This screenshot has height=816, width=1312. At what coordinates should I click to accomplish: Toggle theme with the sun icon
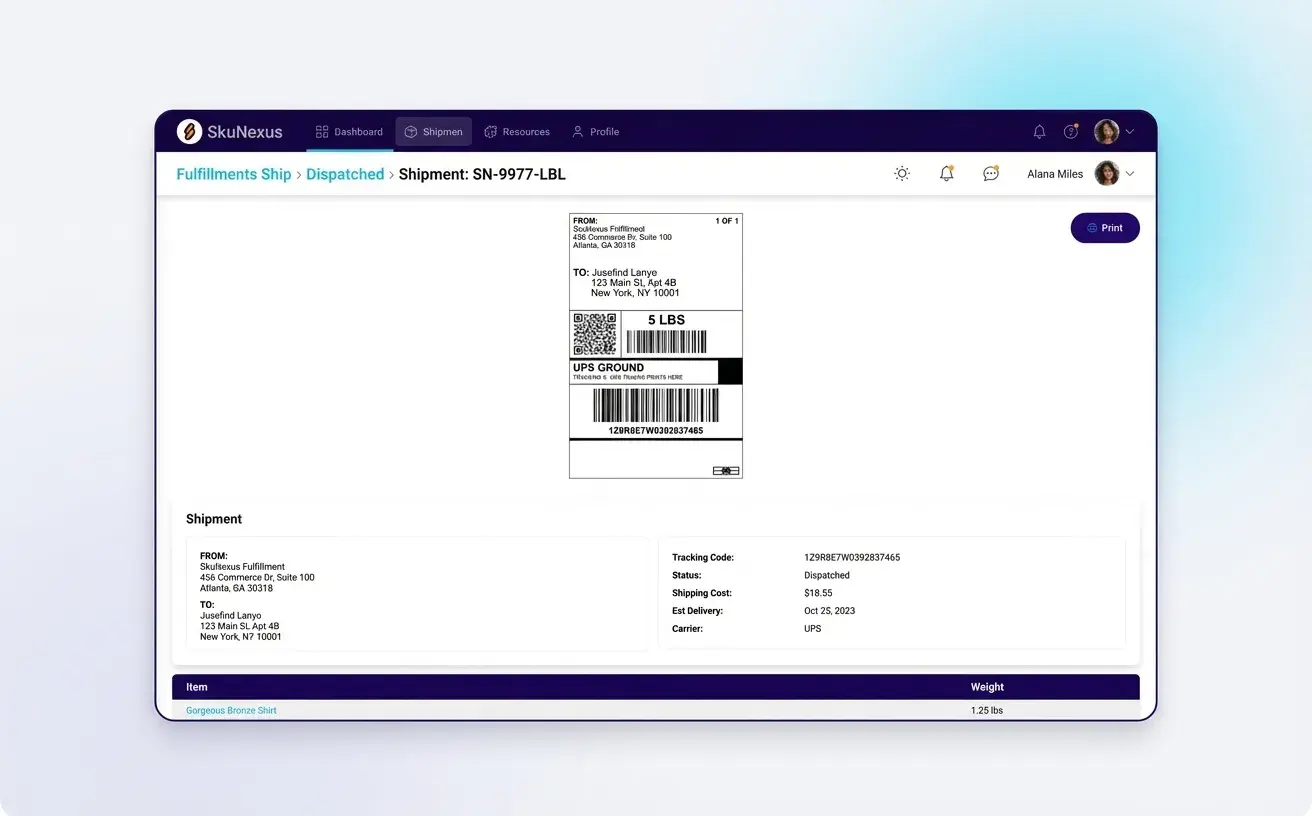point(902,173)
